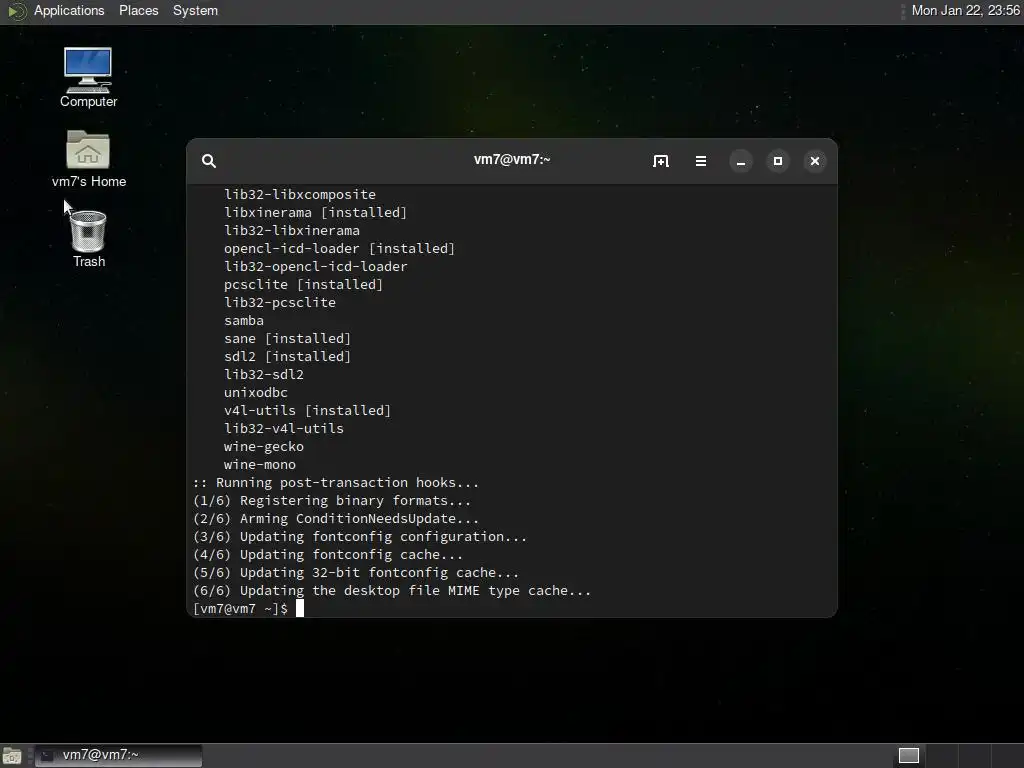Click the terminal title vm7@vm7:~
This screenshot has width=1024, height=768.
click(512, 159)
